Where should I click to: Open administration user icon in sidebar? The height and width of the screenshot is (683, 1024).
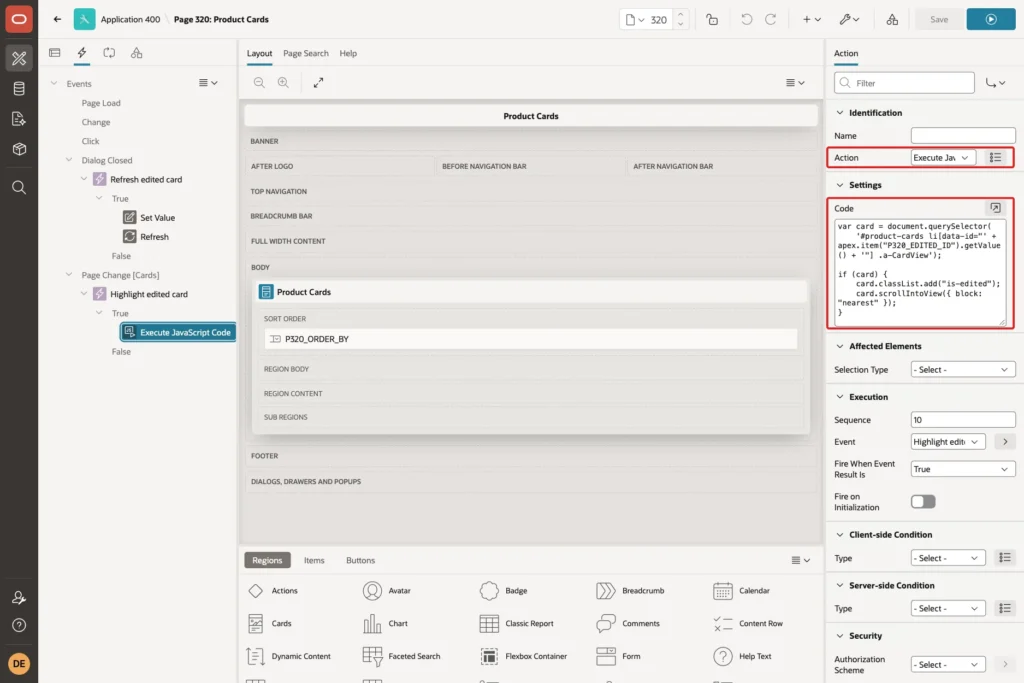click(19, 597)
